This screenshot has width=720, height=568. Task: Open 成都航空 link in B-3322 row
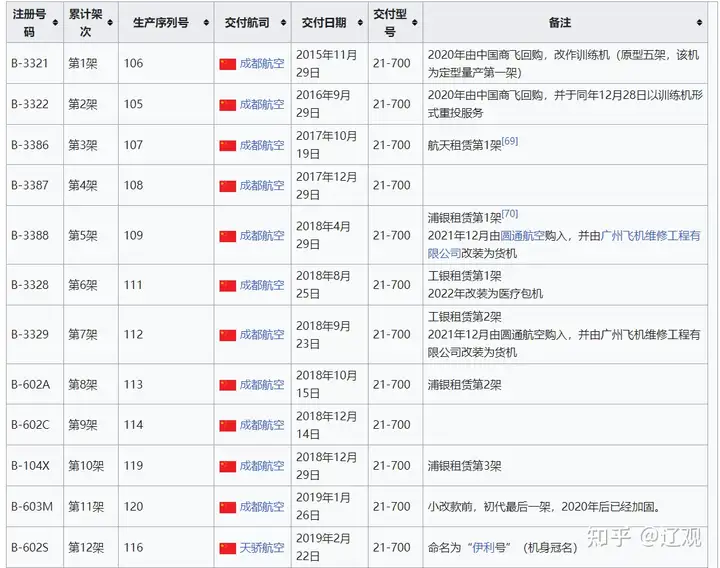coord(262,104)
